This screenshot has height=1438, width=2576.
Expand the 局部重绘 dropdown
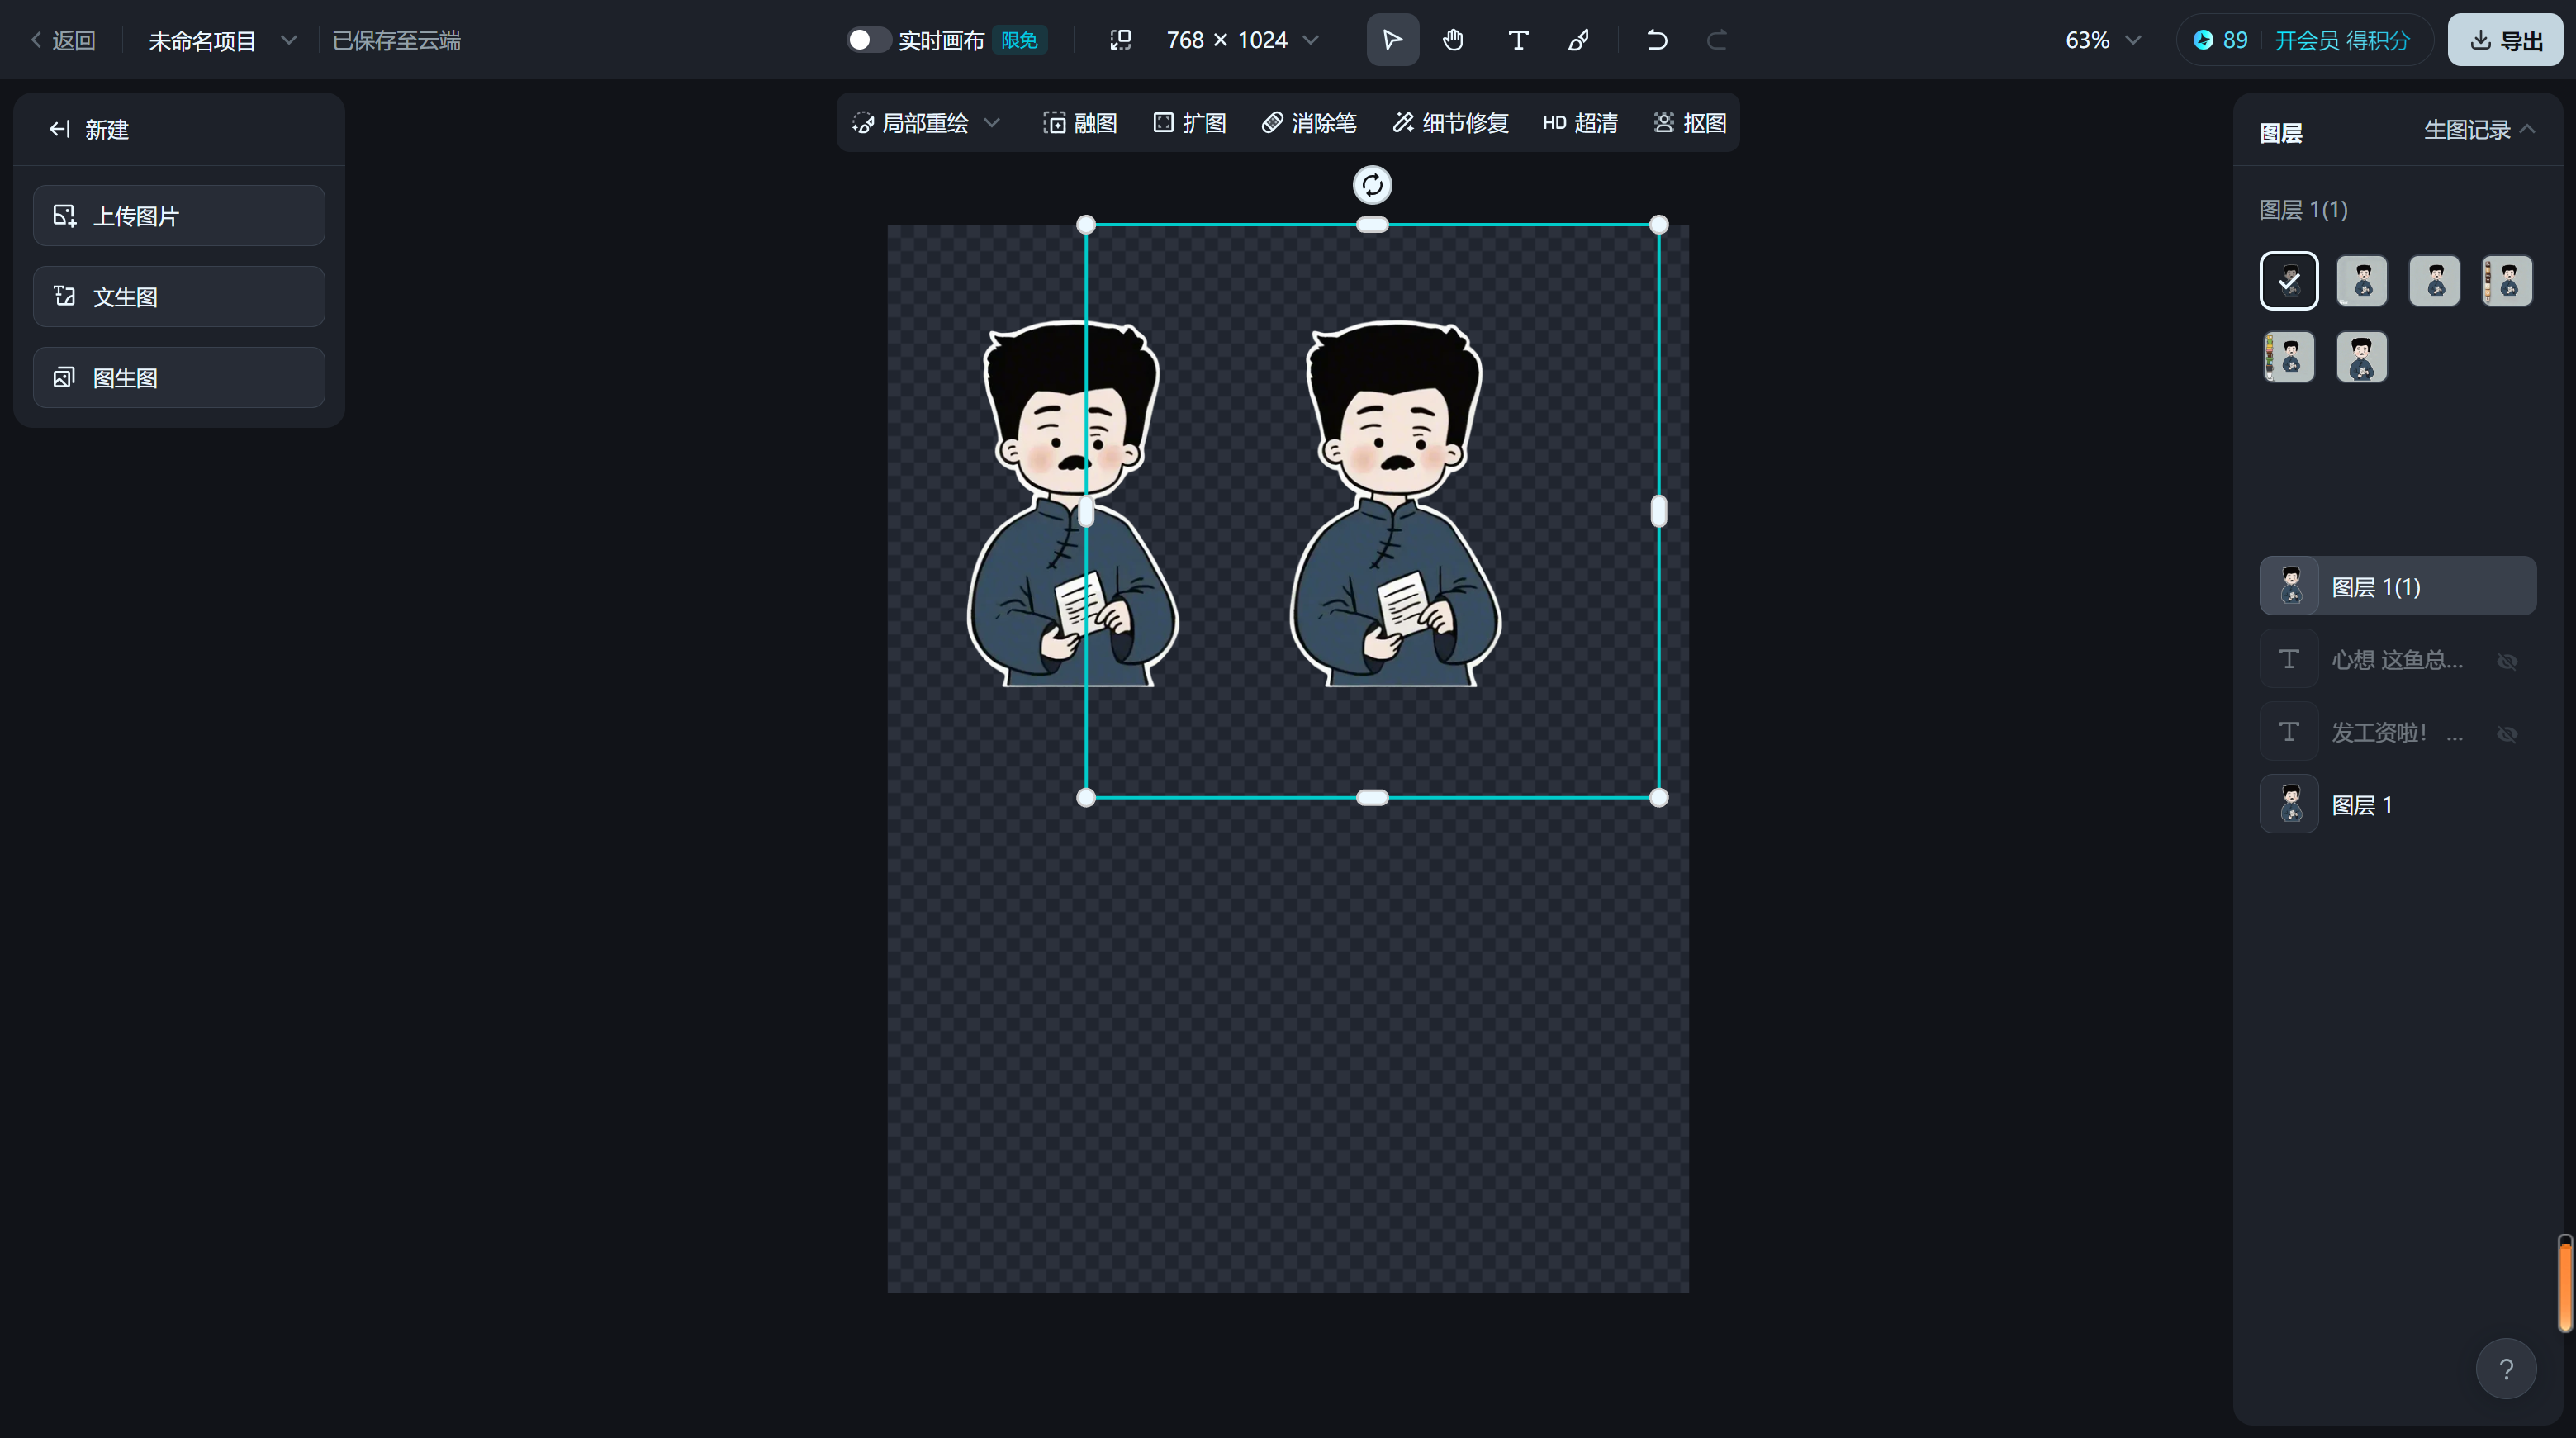tap(992, 123)
